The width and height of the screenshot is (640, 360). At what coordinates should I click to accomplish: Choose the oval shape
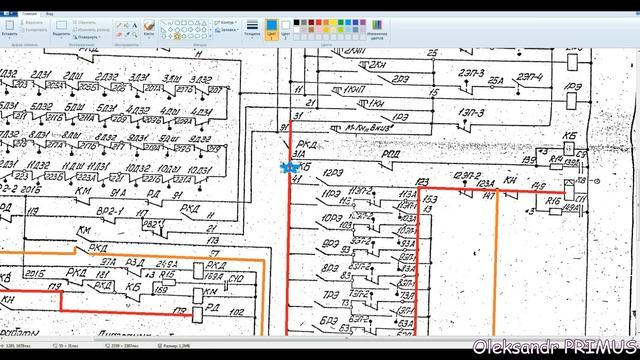point(177,23)
